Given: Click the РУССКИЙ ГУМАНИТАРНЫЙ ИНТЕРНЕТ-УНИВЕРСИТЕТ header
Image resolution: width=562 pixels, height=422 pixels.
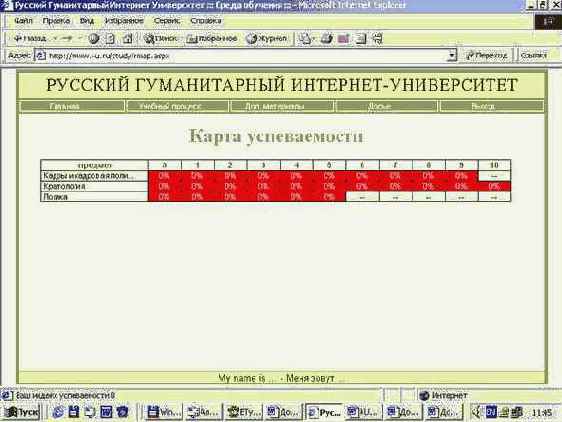Looking at the screenshot, I should click(282, 85).
